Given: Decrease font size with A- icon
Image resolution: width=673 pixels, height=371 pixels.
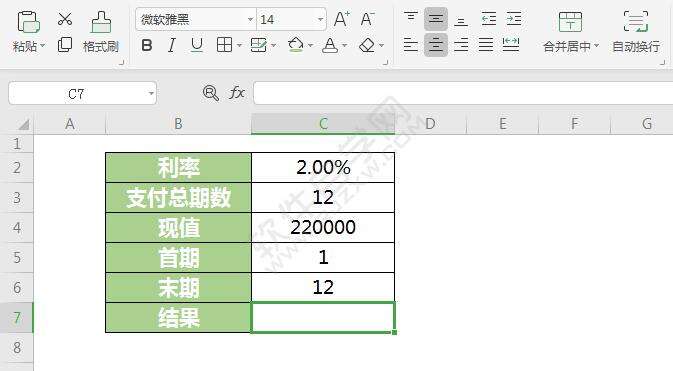Looking at the screenshot, I should tap(367, 19).
